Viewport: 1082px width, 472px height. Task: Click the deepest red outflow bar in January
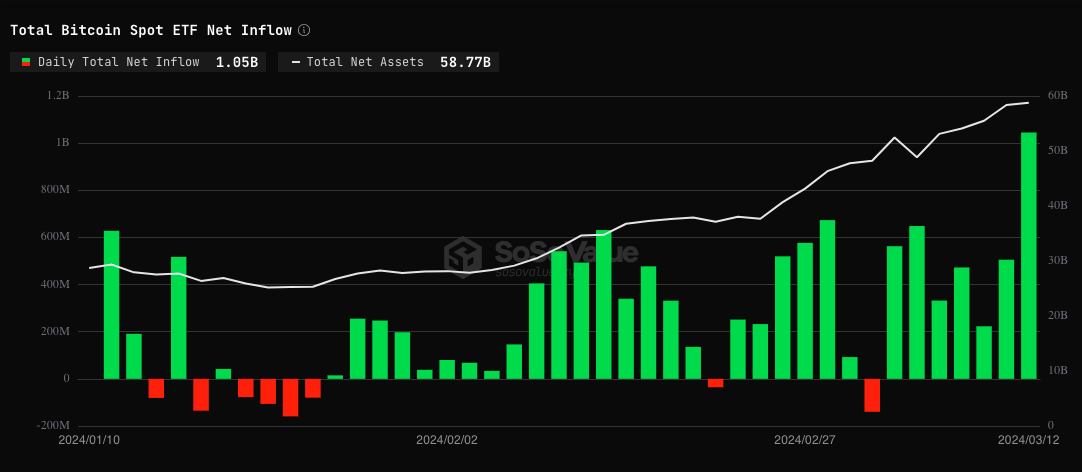pos(290,397)
